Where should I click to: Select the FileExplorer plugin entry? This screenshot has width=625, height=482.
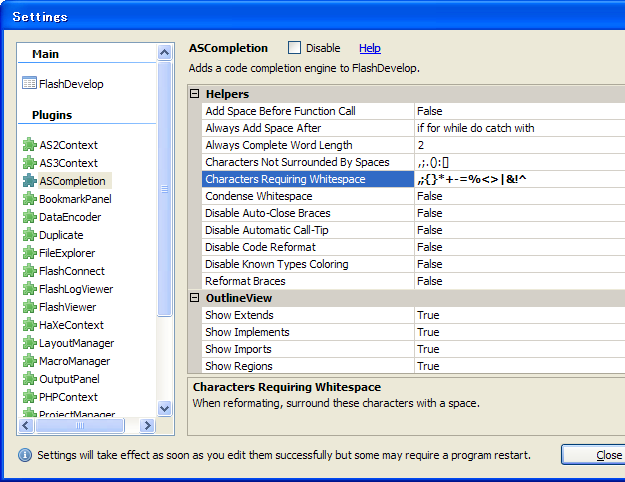67,253
